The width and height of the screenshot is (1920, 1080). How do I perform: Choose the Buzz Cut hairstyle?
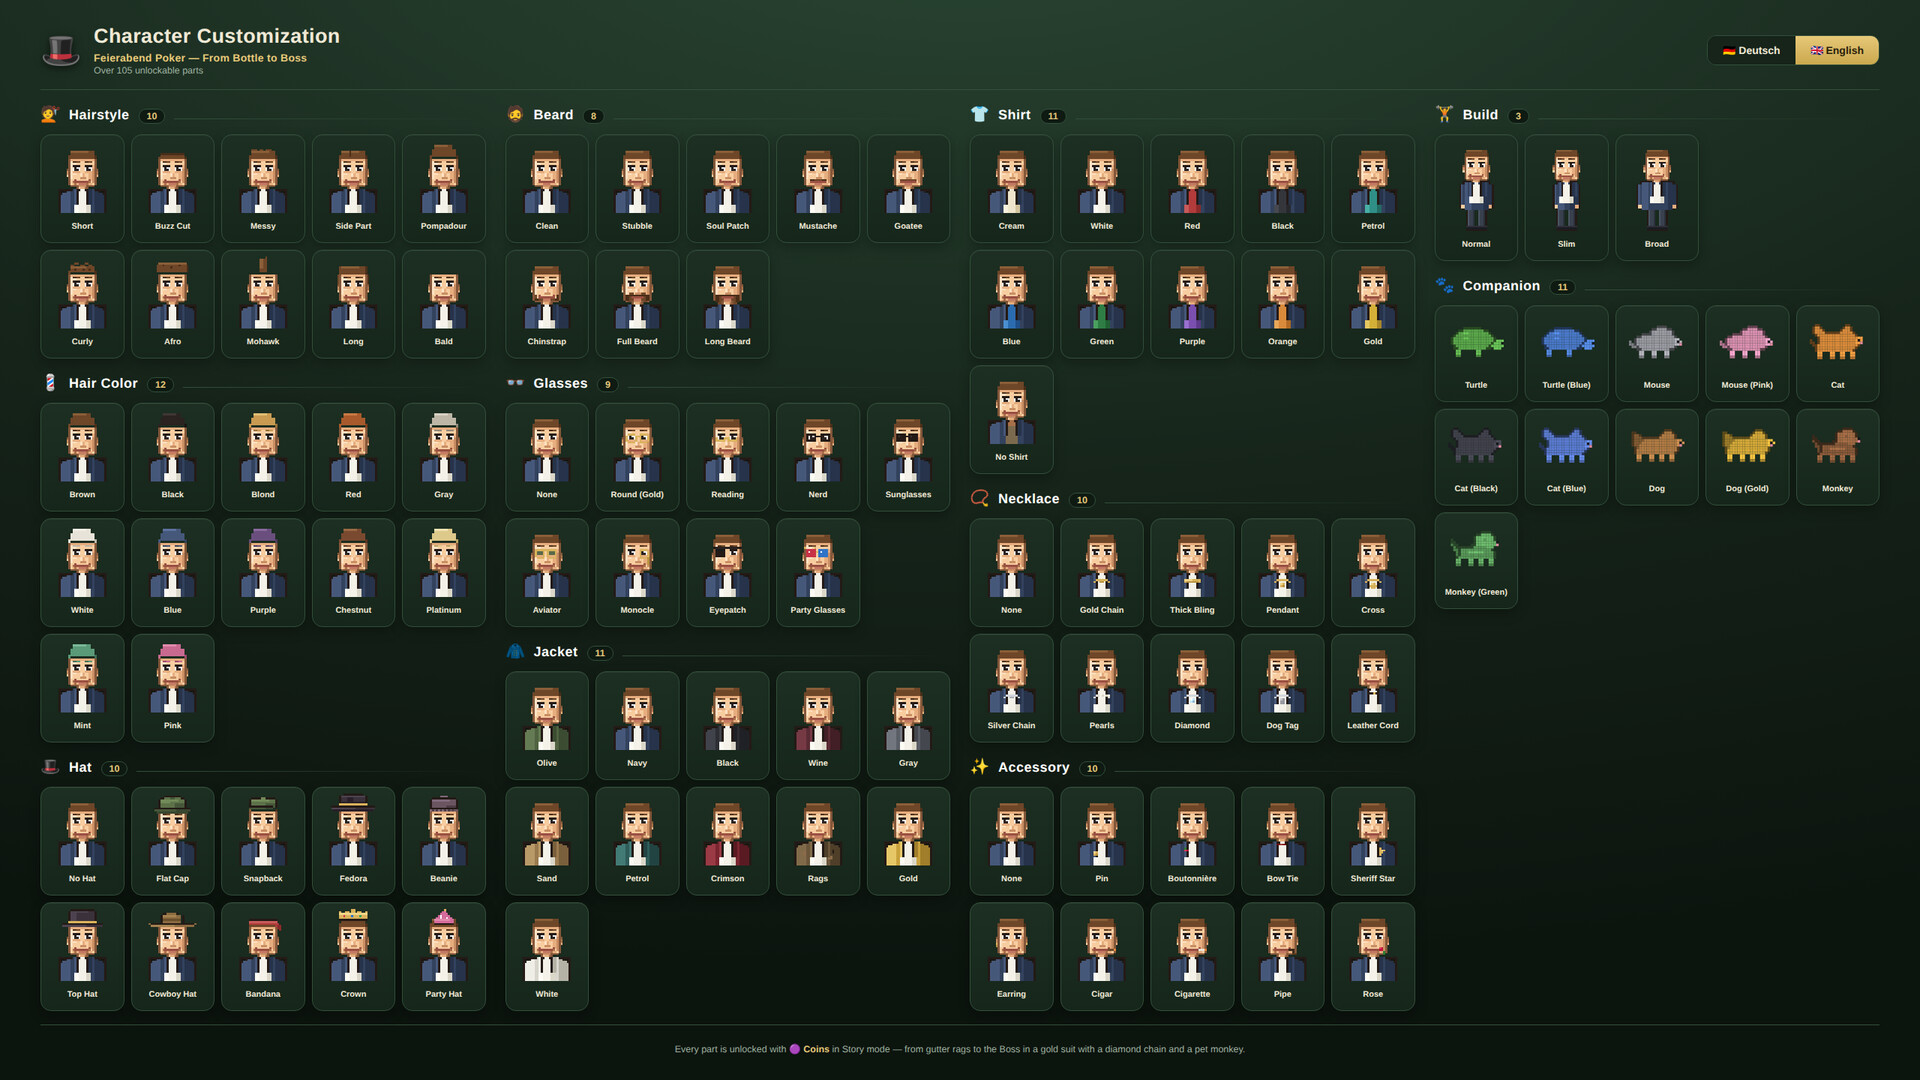[x=173, y=189]
